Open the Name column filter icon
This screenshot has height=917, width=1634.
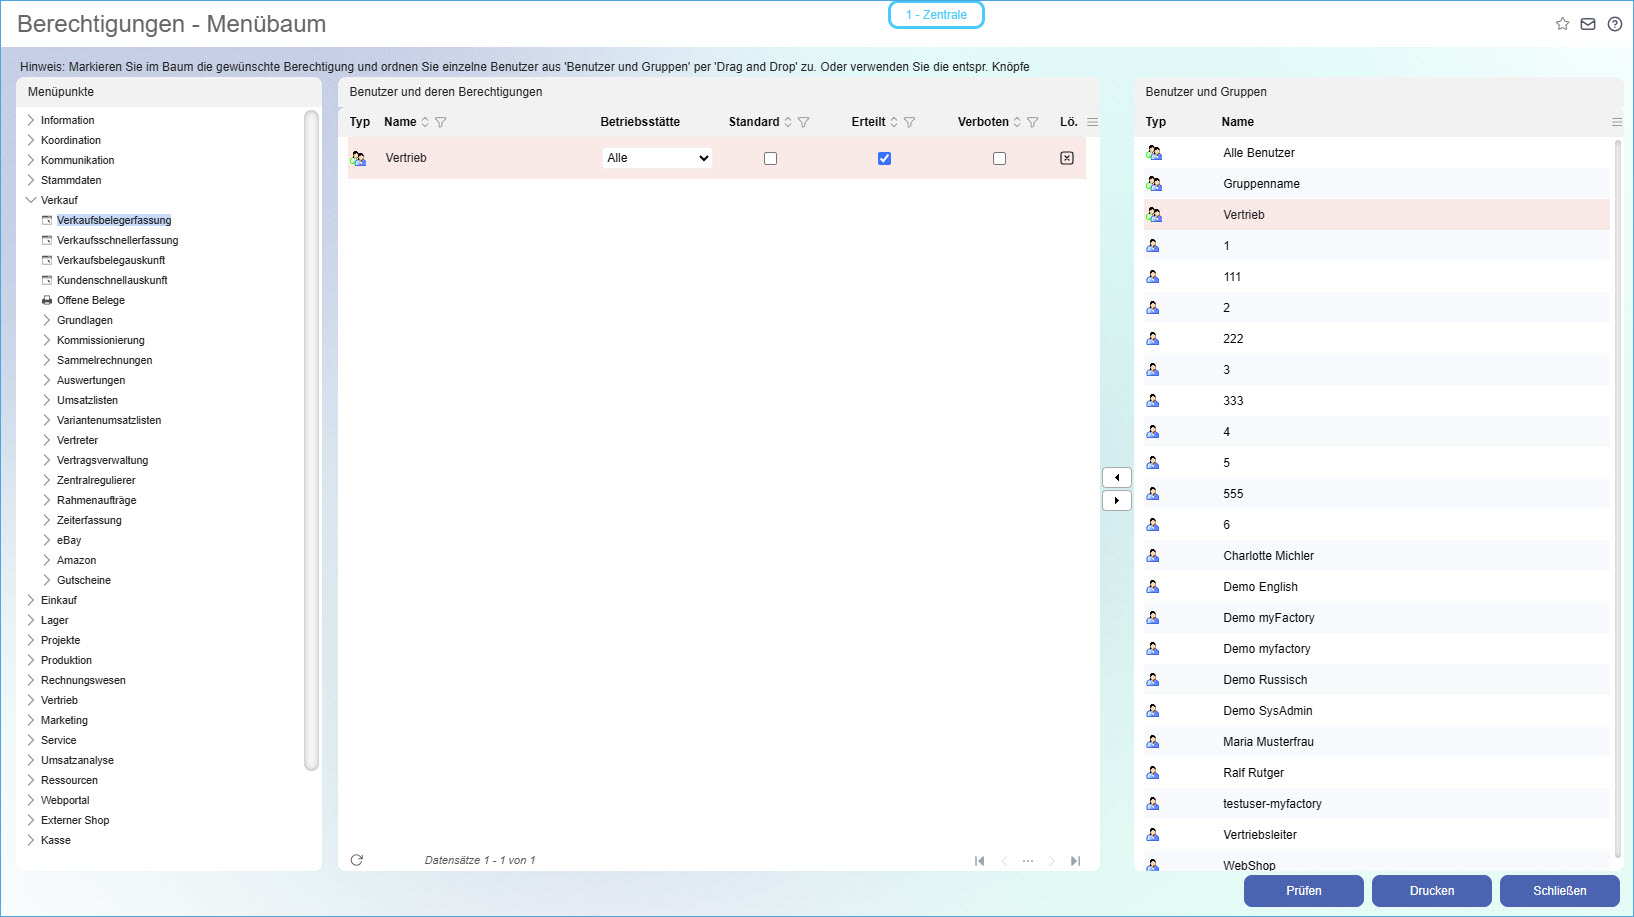point(441,122)
